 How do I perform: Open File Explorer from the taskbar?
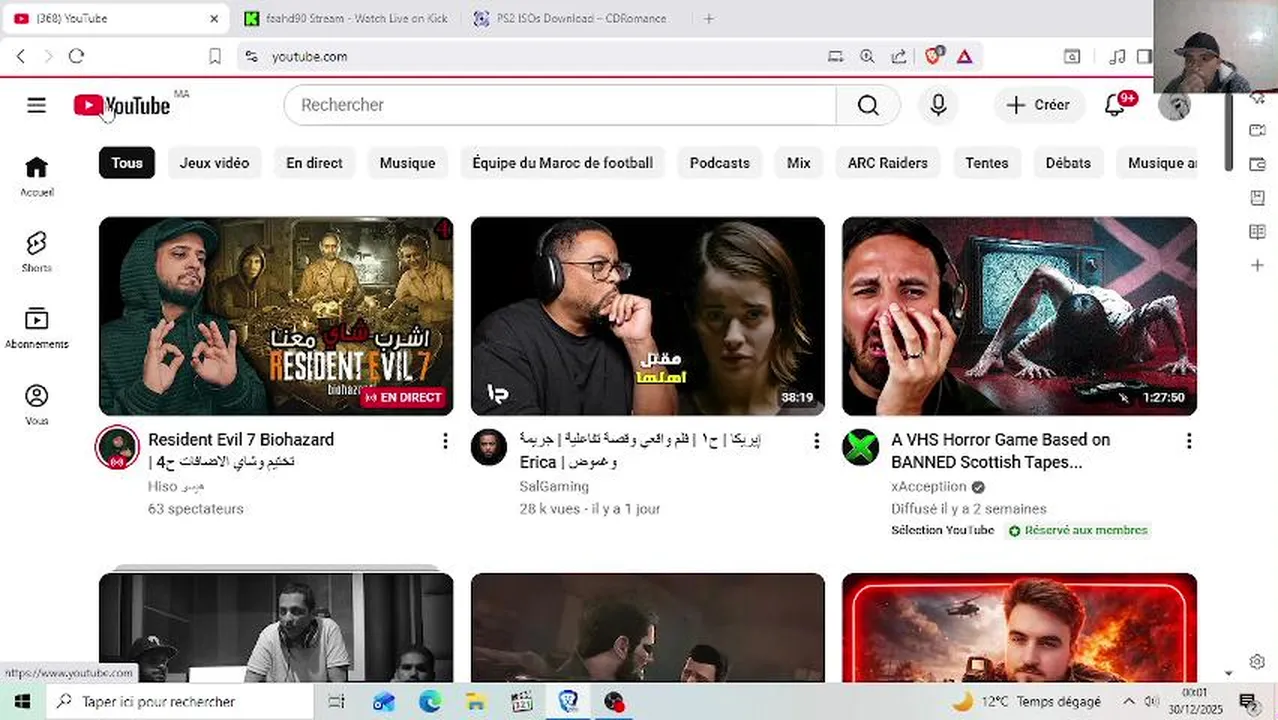(476, 701)
